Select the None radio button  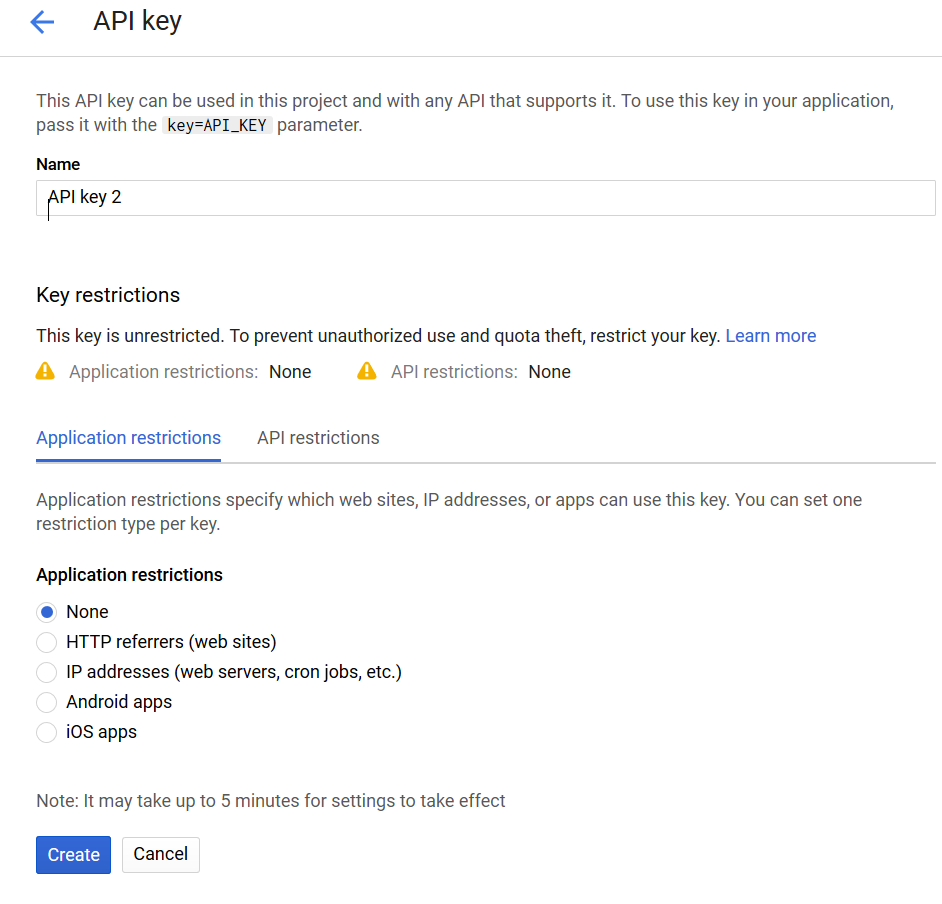point(46,612)
